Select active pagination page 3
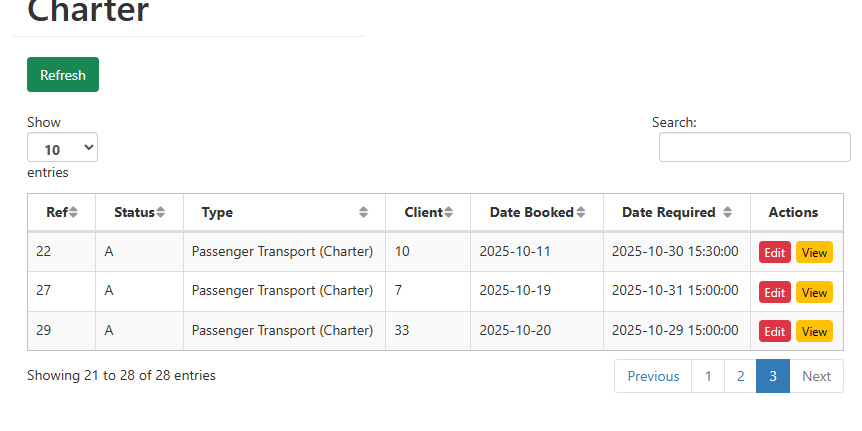Image resolution: width=862 pixels, height=431 pixels. [x=773, y=376]
